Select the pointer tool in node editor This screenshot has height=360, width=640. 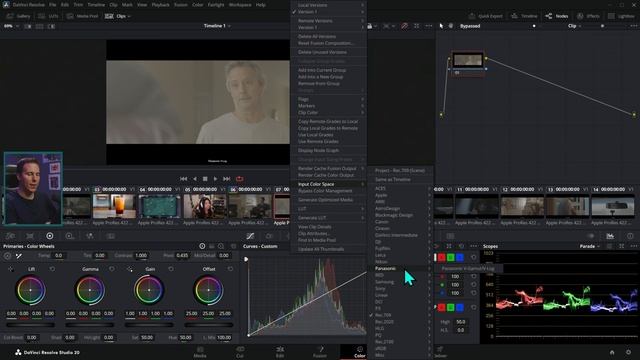coord(441,26)
